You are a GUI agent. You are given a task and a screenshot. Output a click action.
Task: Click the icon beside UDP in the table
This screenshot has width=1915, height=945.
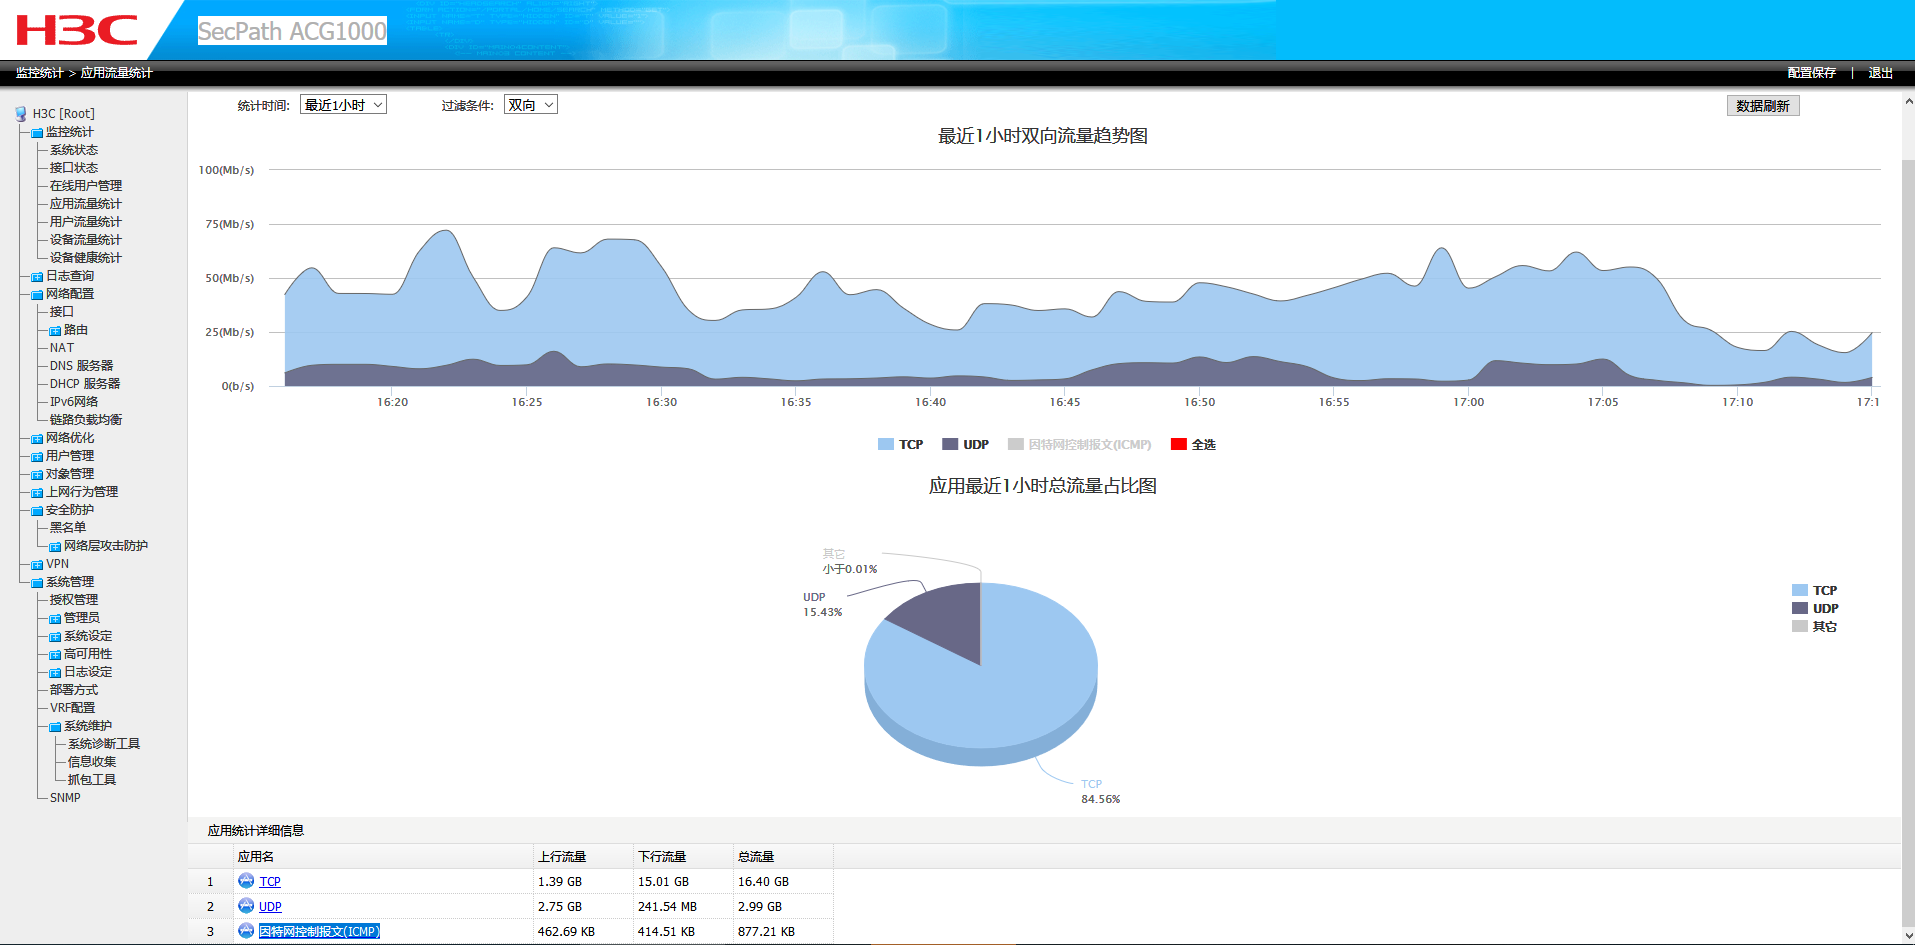[x=246, y=906]
